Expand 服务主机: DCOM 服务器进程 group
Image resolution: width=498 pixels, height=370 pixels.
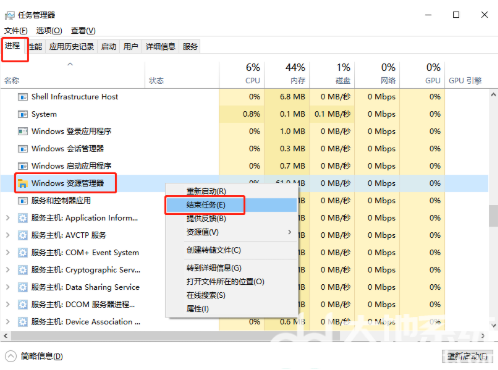pyautogui.click(x=8, y=304)
